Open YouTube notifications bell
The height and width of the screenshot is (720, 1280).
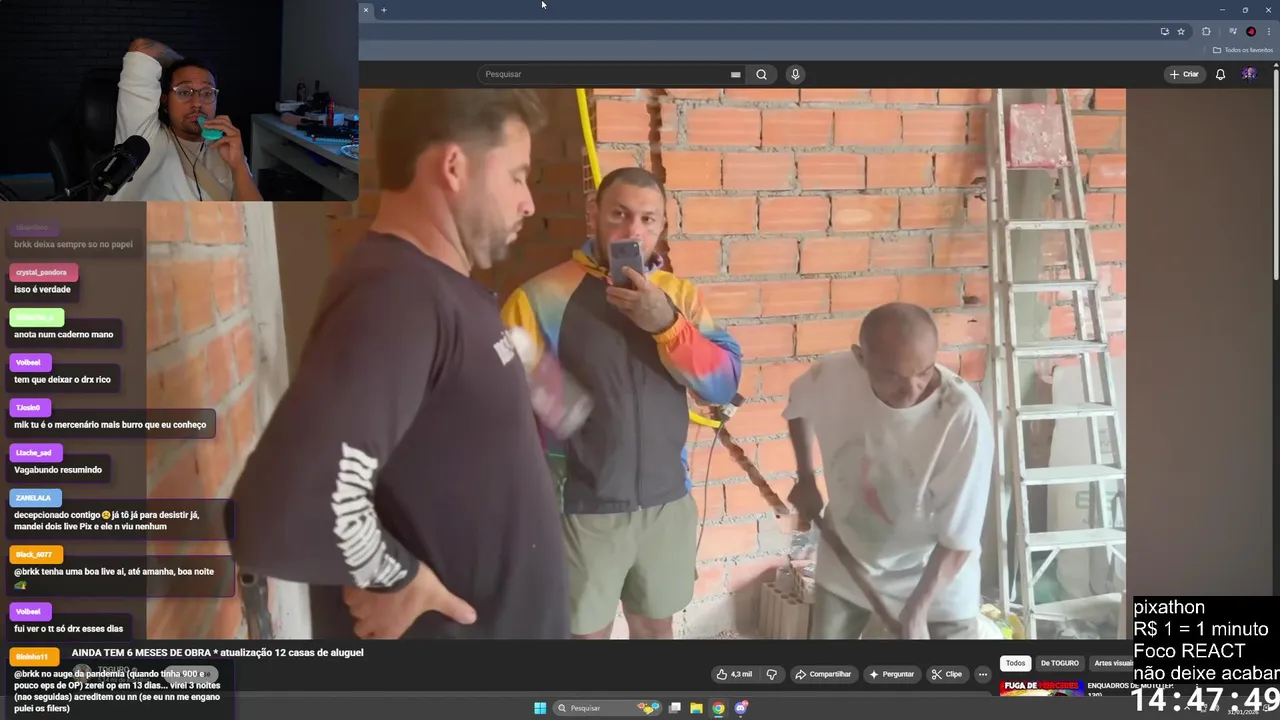[1220, 74]
